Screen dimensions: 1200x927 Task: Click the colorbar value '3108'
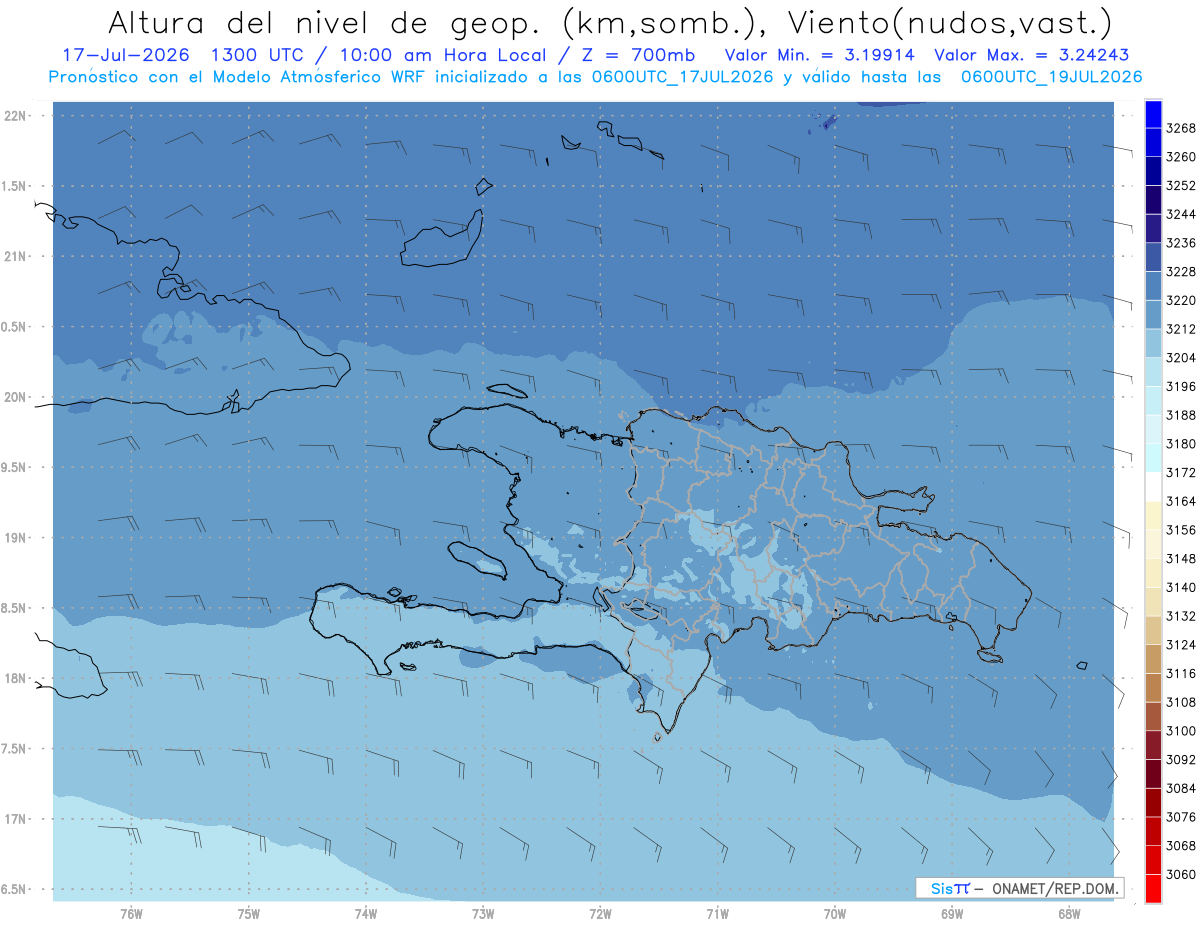(1181, 702)
